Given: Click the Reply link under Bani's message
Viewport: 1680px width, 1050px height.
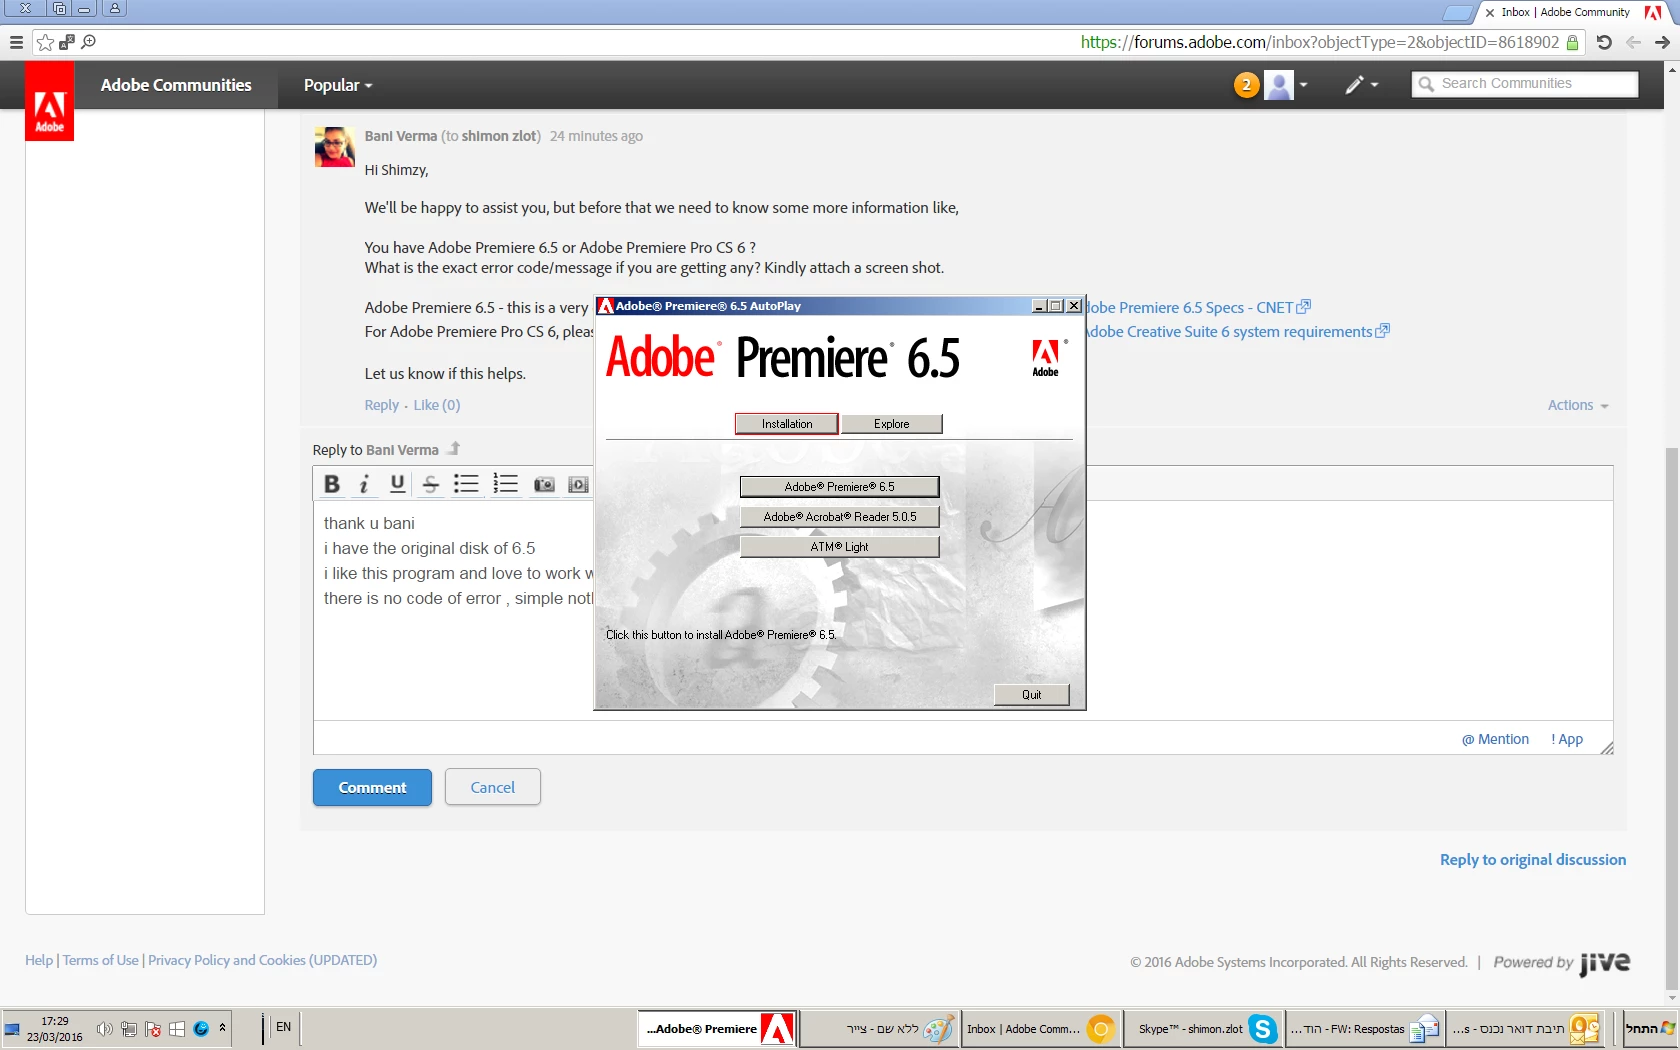Looking at the screenshot, I should pos(381,405).
